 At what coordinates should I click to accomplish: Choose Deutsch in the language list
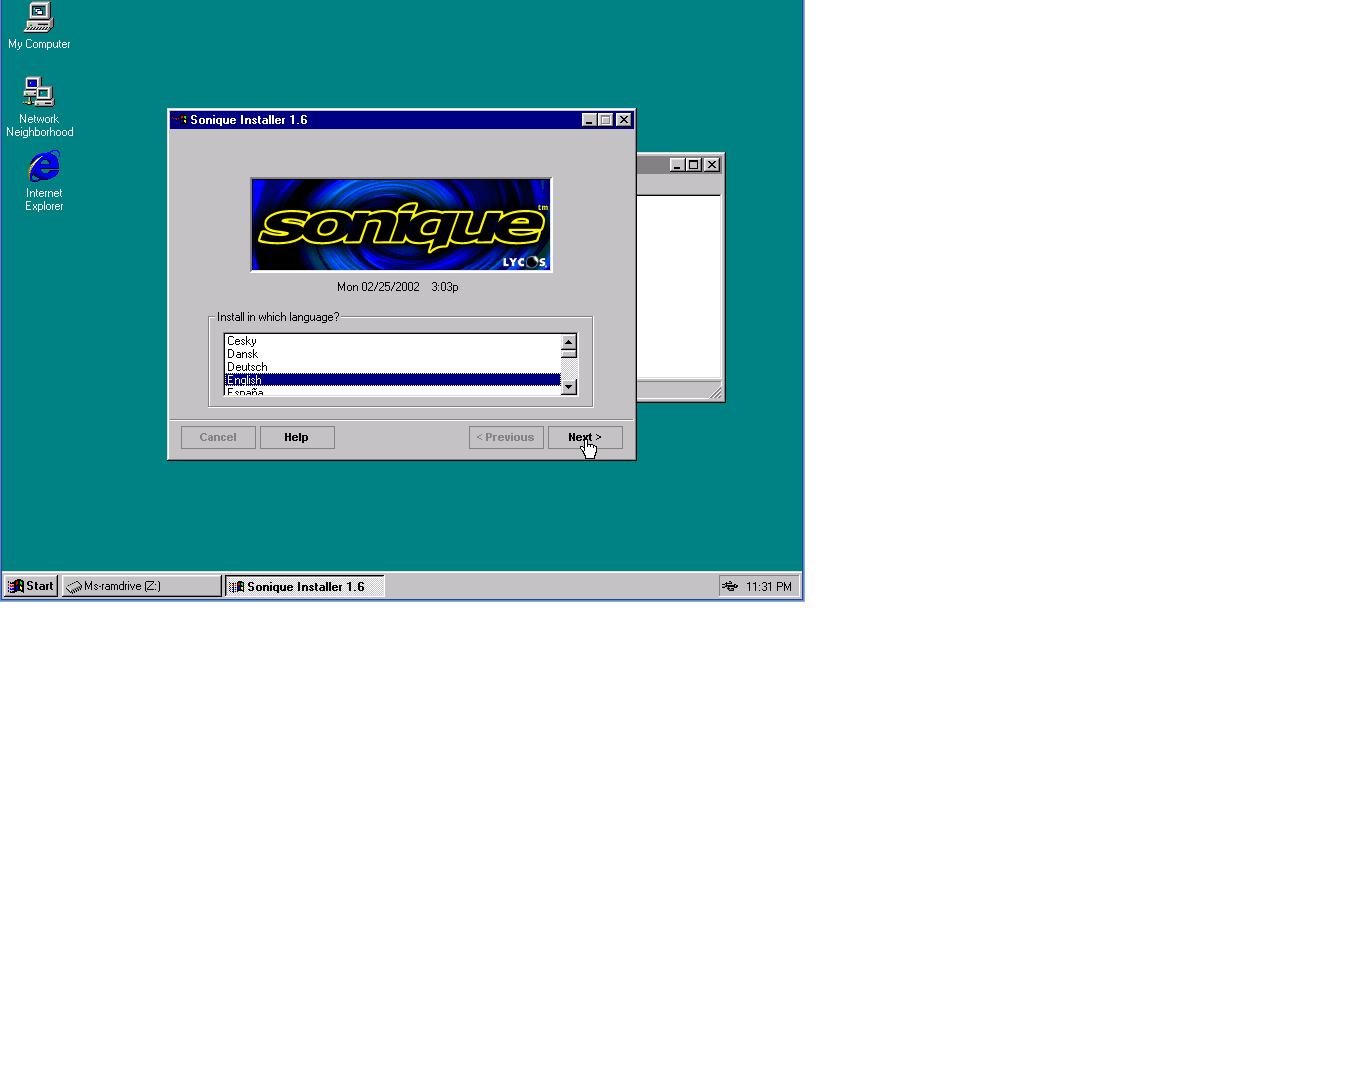[392, 367]
